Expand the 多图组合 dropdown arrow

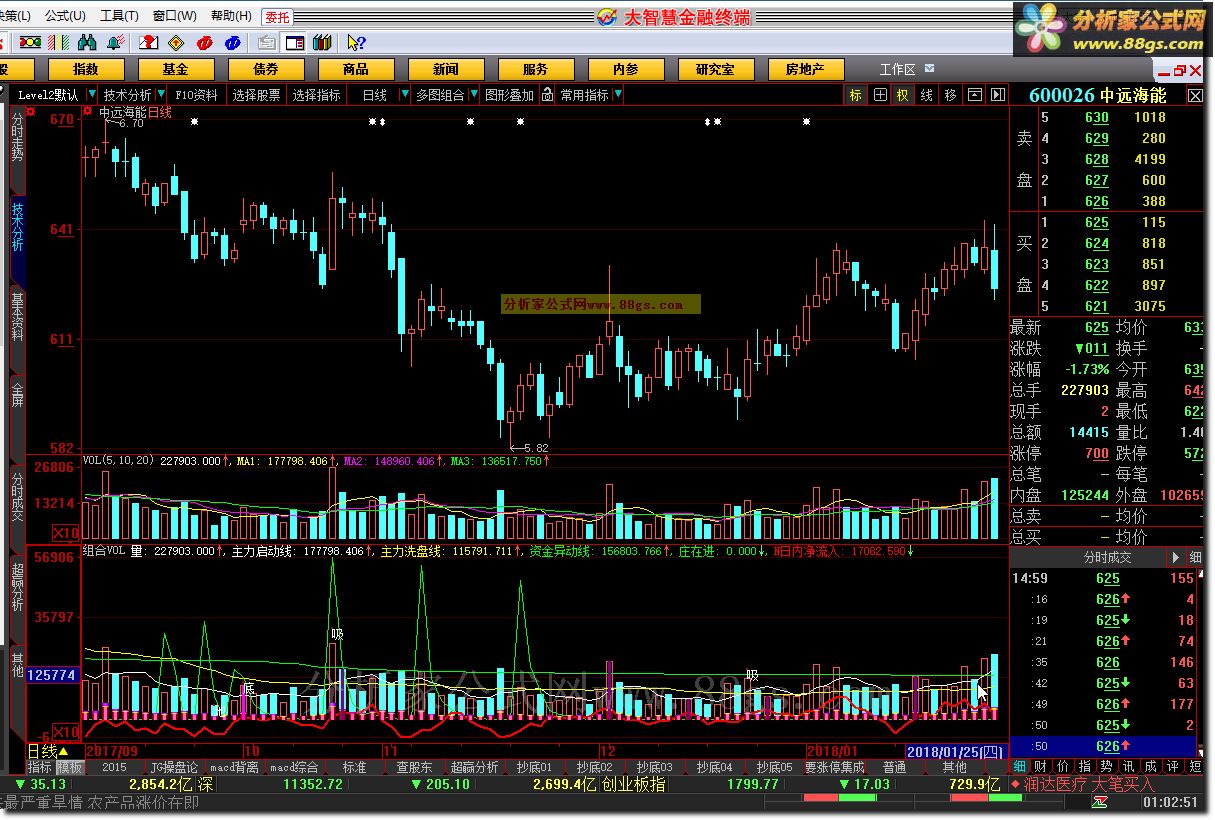point(473,95)
